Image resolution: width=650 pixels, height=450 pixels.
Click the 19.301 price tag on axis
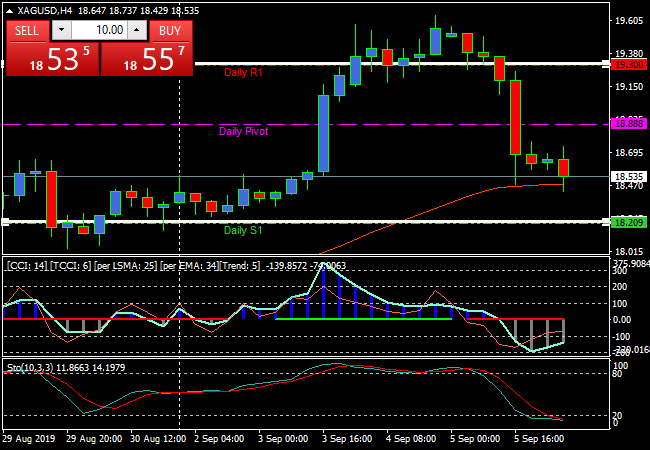[x=627, y=64]
